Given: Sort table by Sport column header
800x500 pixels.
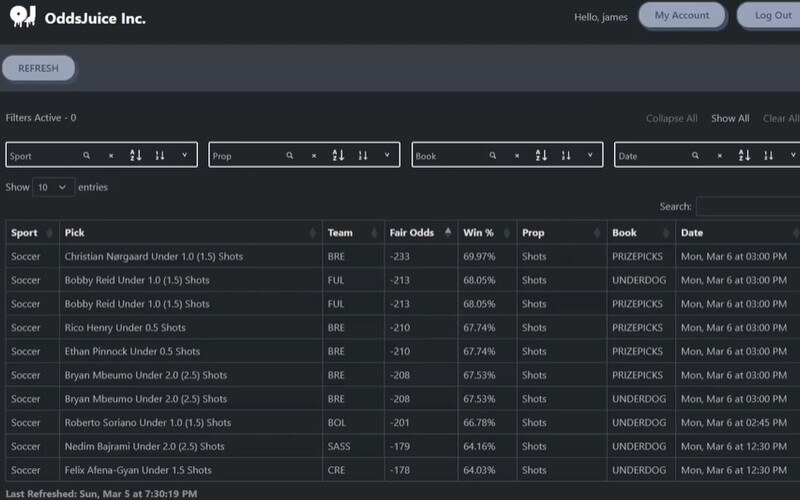Looking at the screenshot, I should tap(33, 233).
